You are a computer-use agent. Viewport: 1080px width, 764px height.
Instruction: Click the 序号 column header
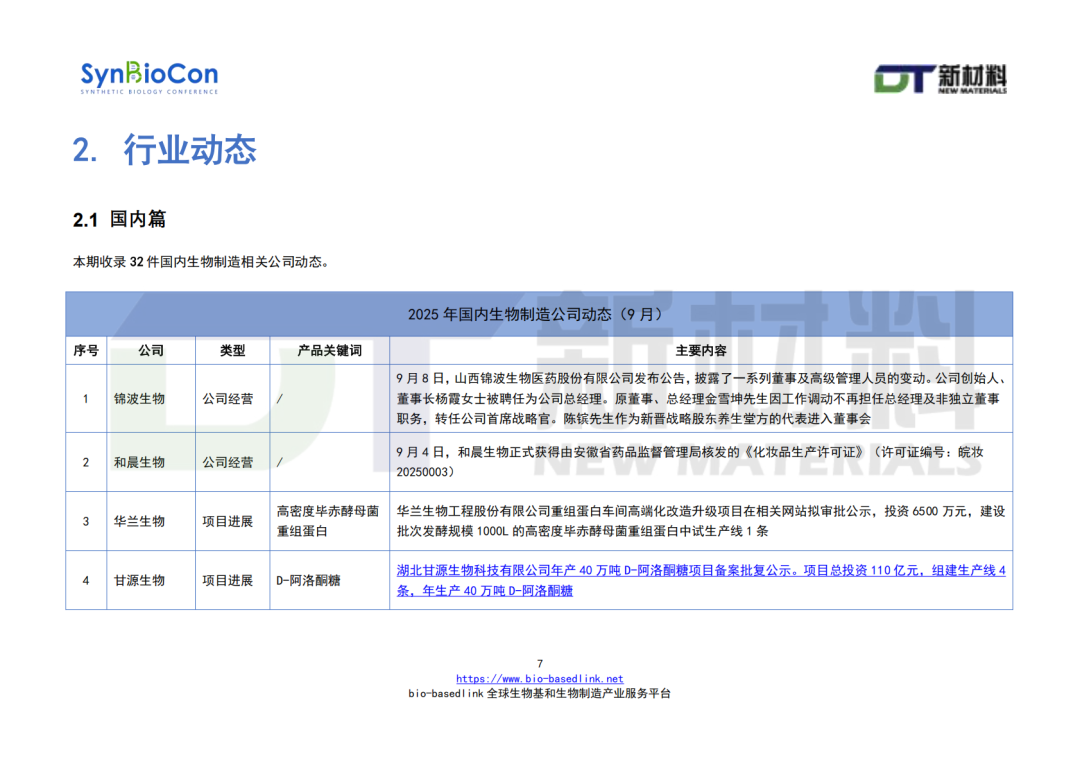86,351
